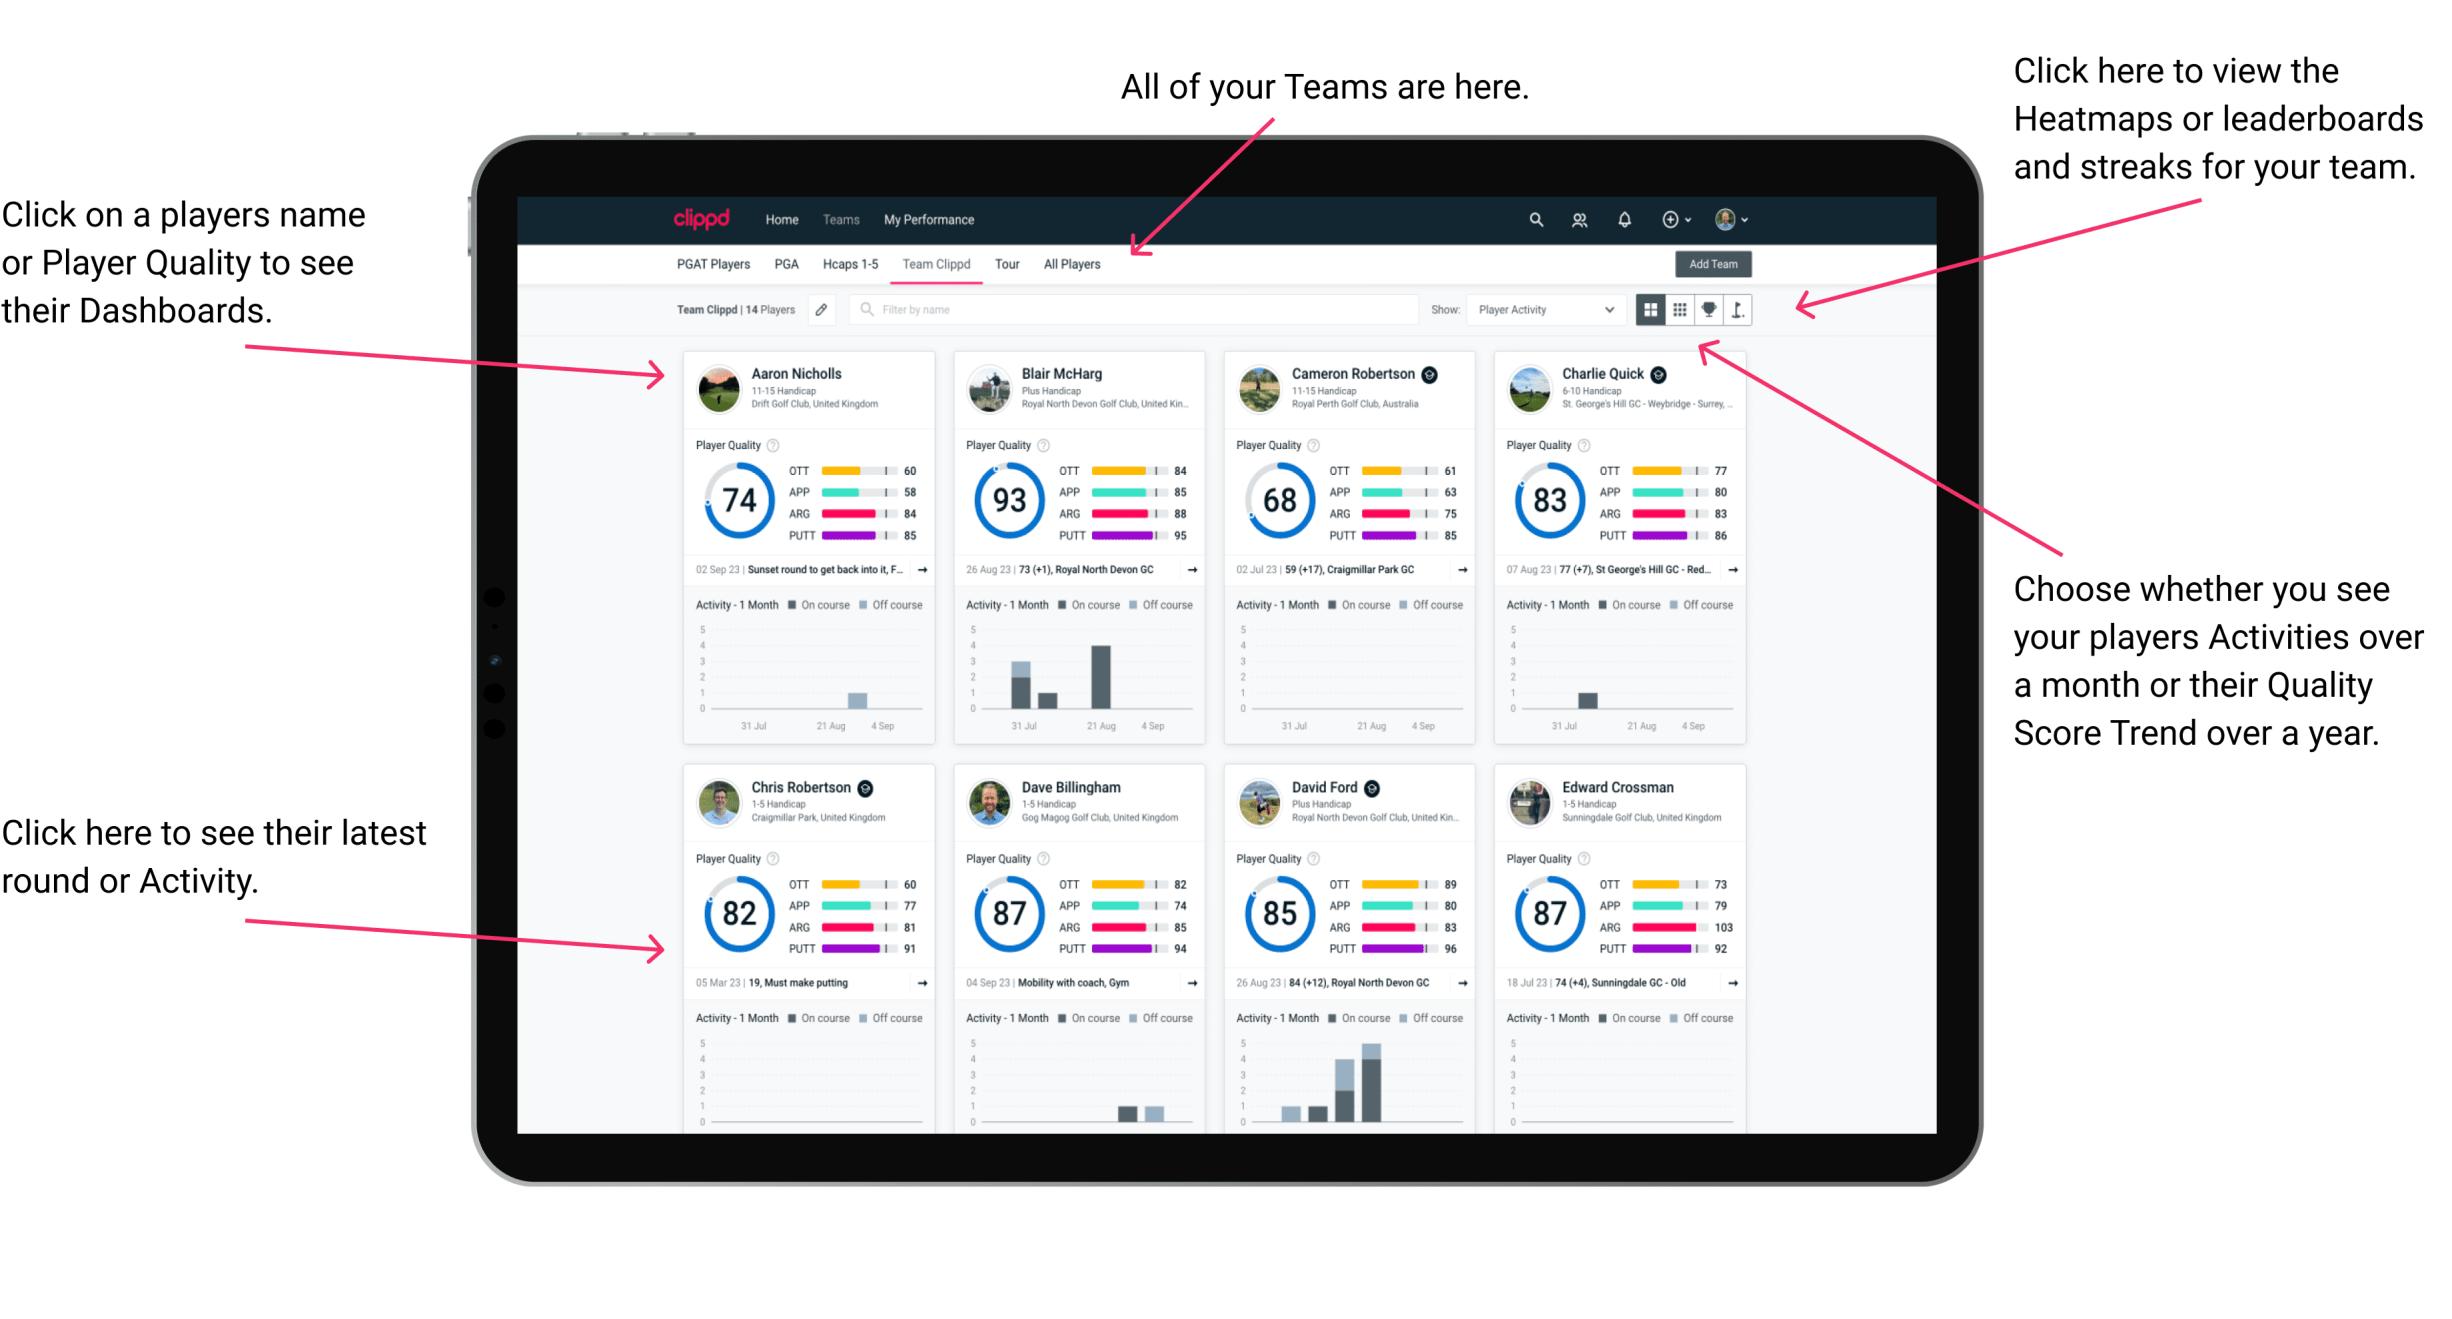
Task: Click the Add Team button
Action: click(1716, 265)
